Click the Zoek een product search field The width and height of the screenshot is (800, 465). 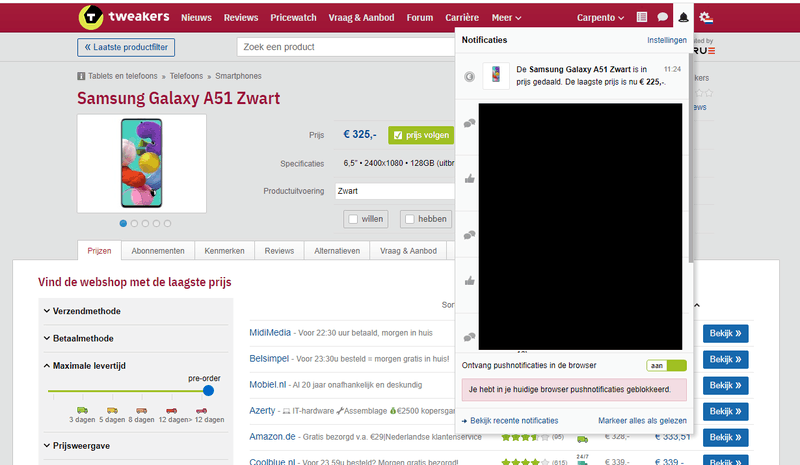point(346,47)
